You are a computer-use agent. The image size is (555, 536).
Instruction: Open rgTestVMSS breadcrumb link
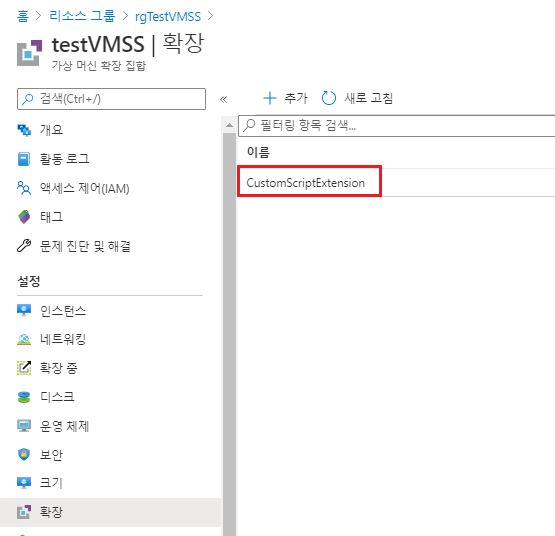click(168, 16)
